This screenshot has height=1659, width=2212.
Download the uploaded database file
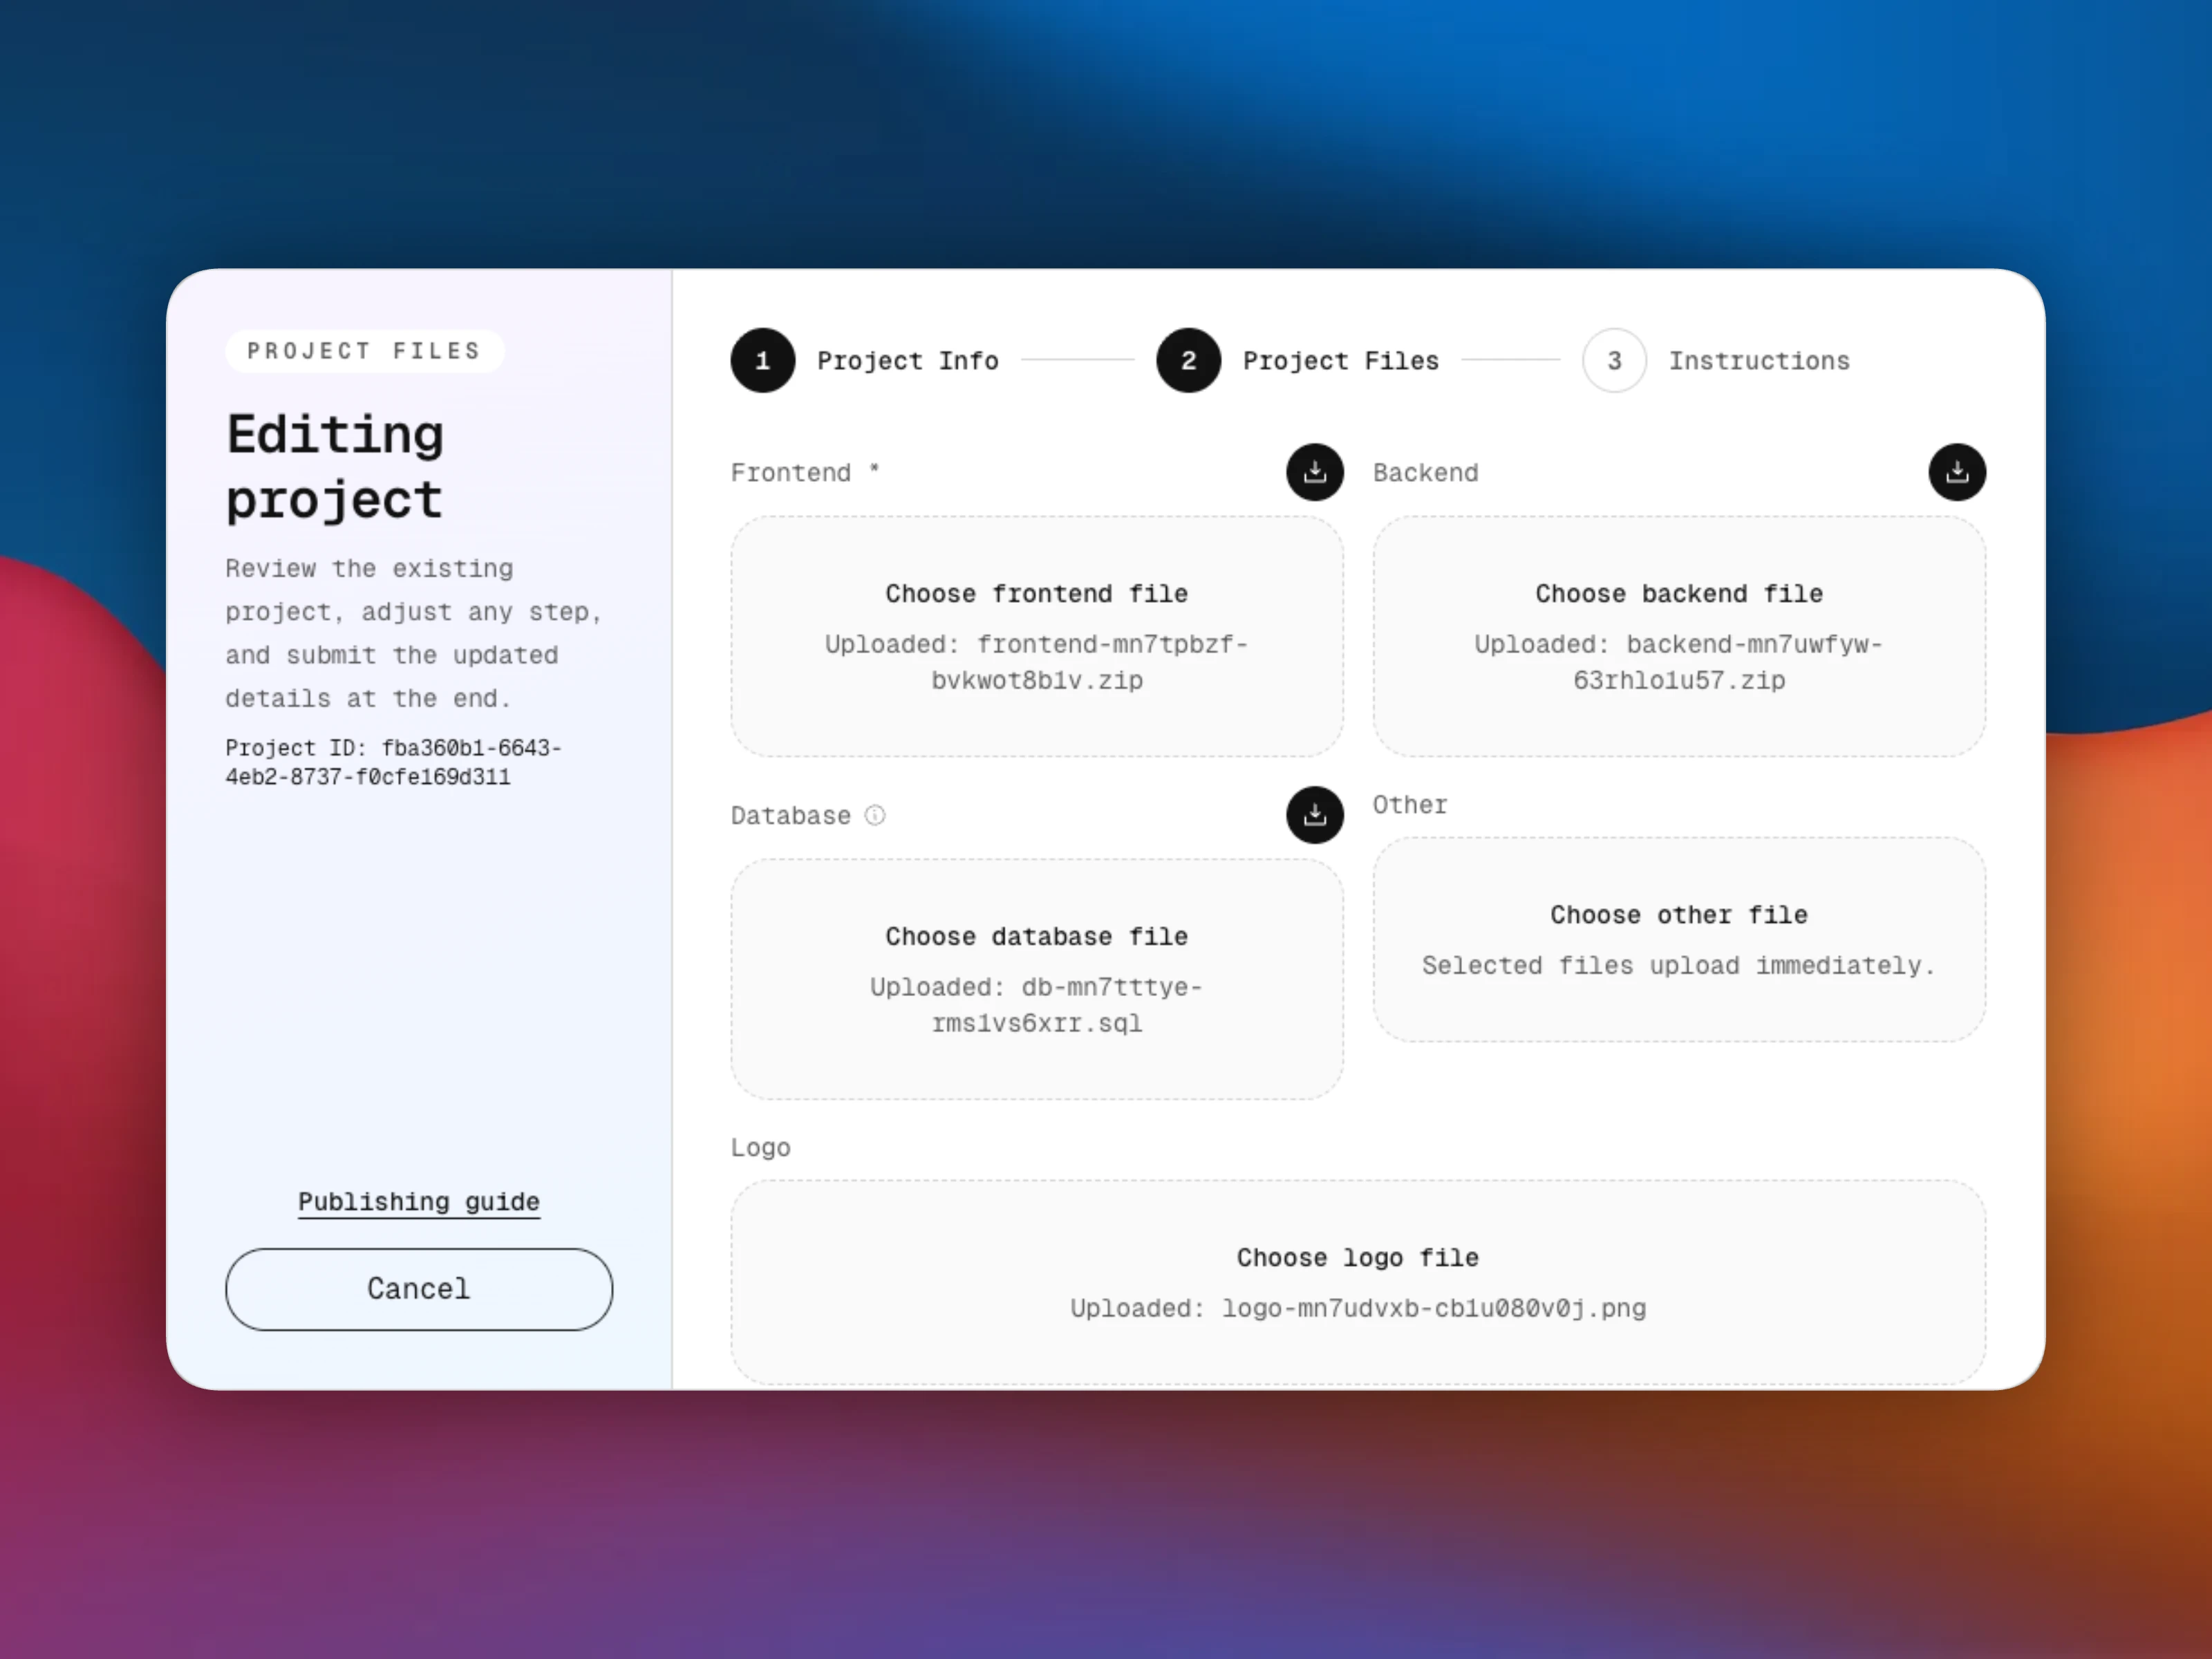pyautogui.click(x=1314, y=815)
